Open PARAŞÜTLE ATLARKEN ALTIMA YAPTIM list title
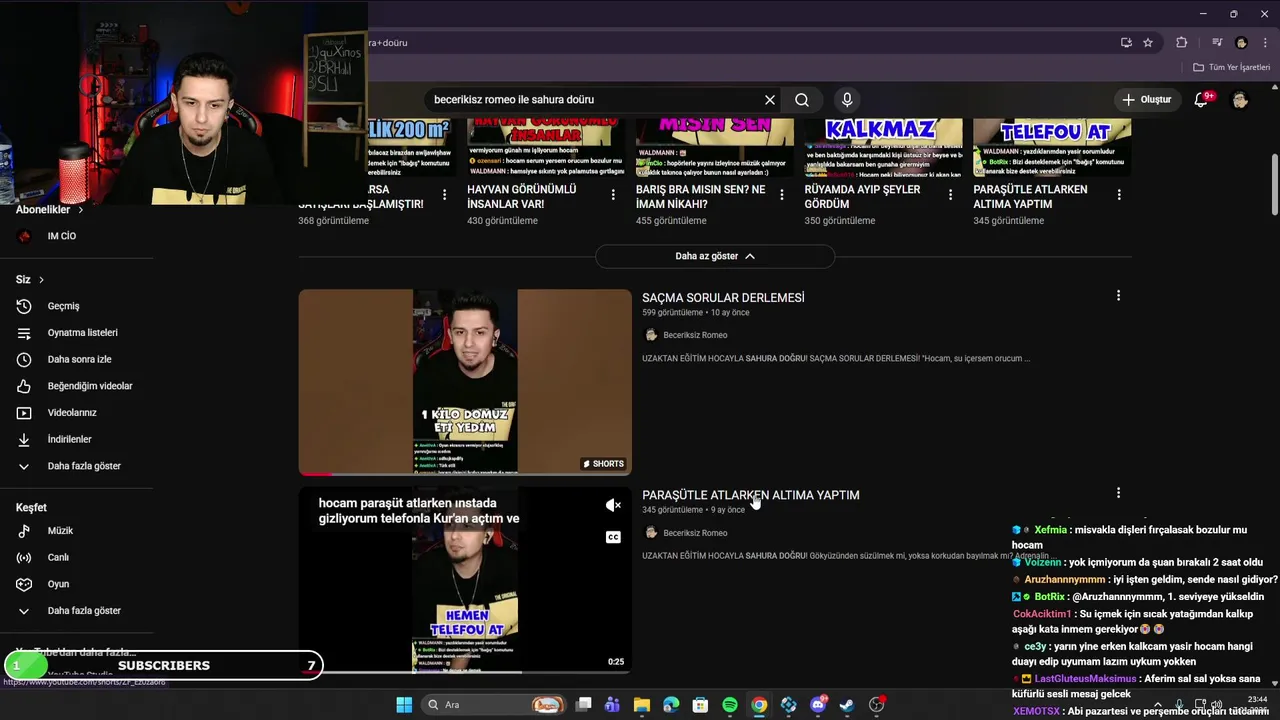Image resolution: width=1280 pixels, height=720 pixels. (x=751, y=495)
